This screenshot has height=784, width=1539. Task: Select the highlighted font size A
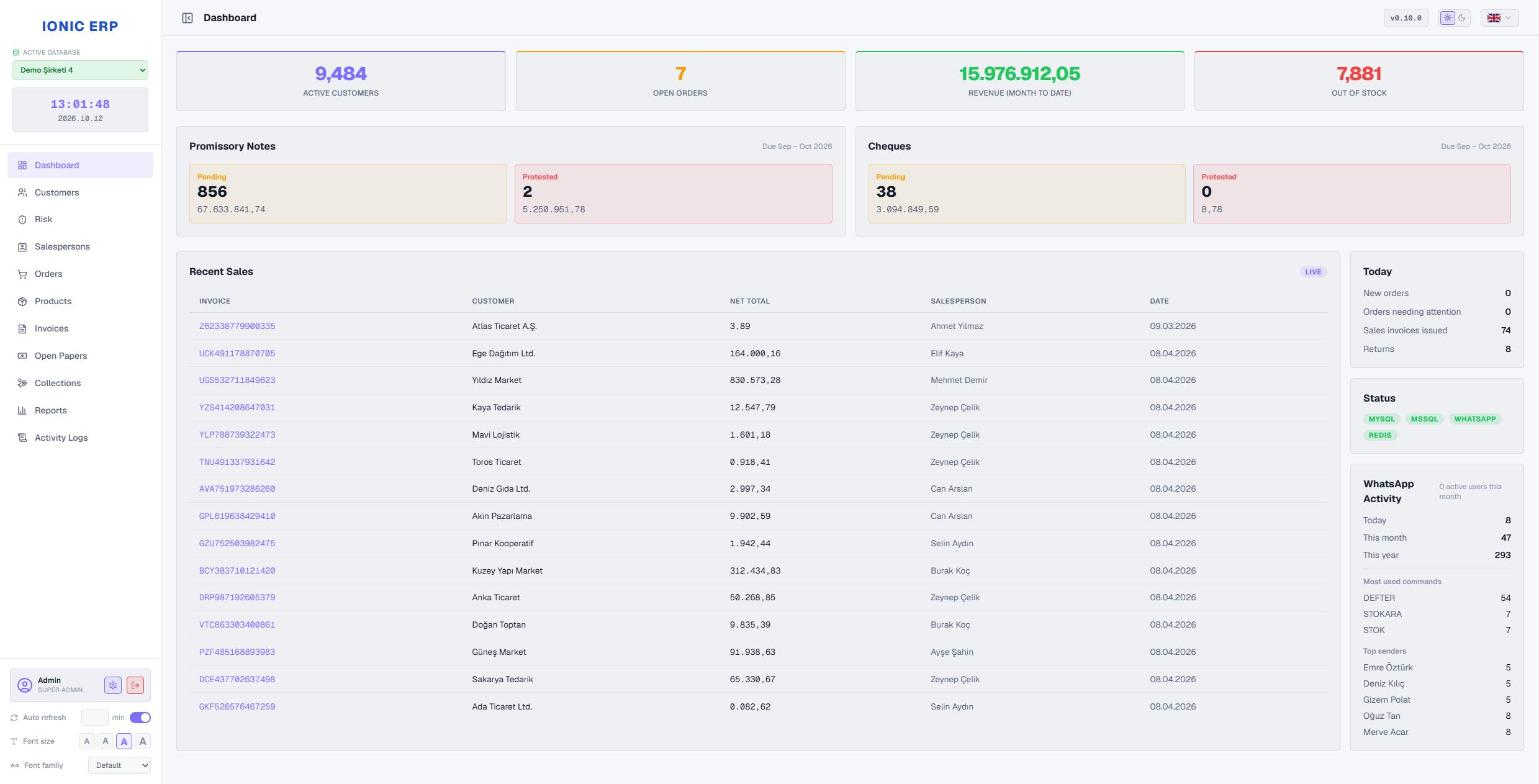coord(124,741)
